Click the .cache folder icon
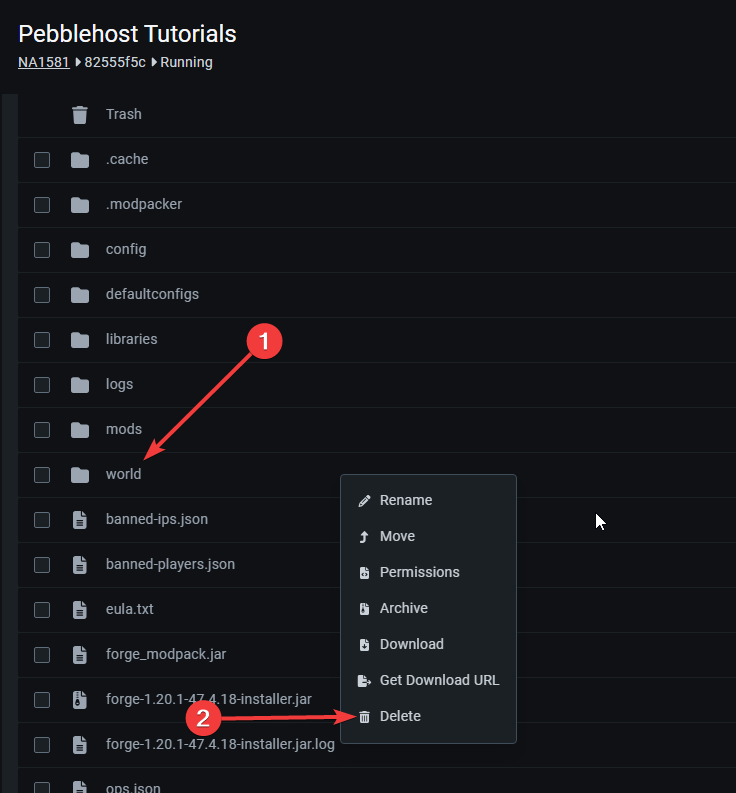 pos(80,160)
